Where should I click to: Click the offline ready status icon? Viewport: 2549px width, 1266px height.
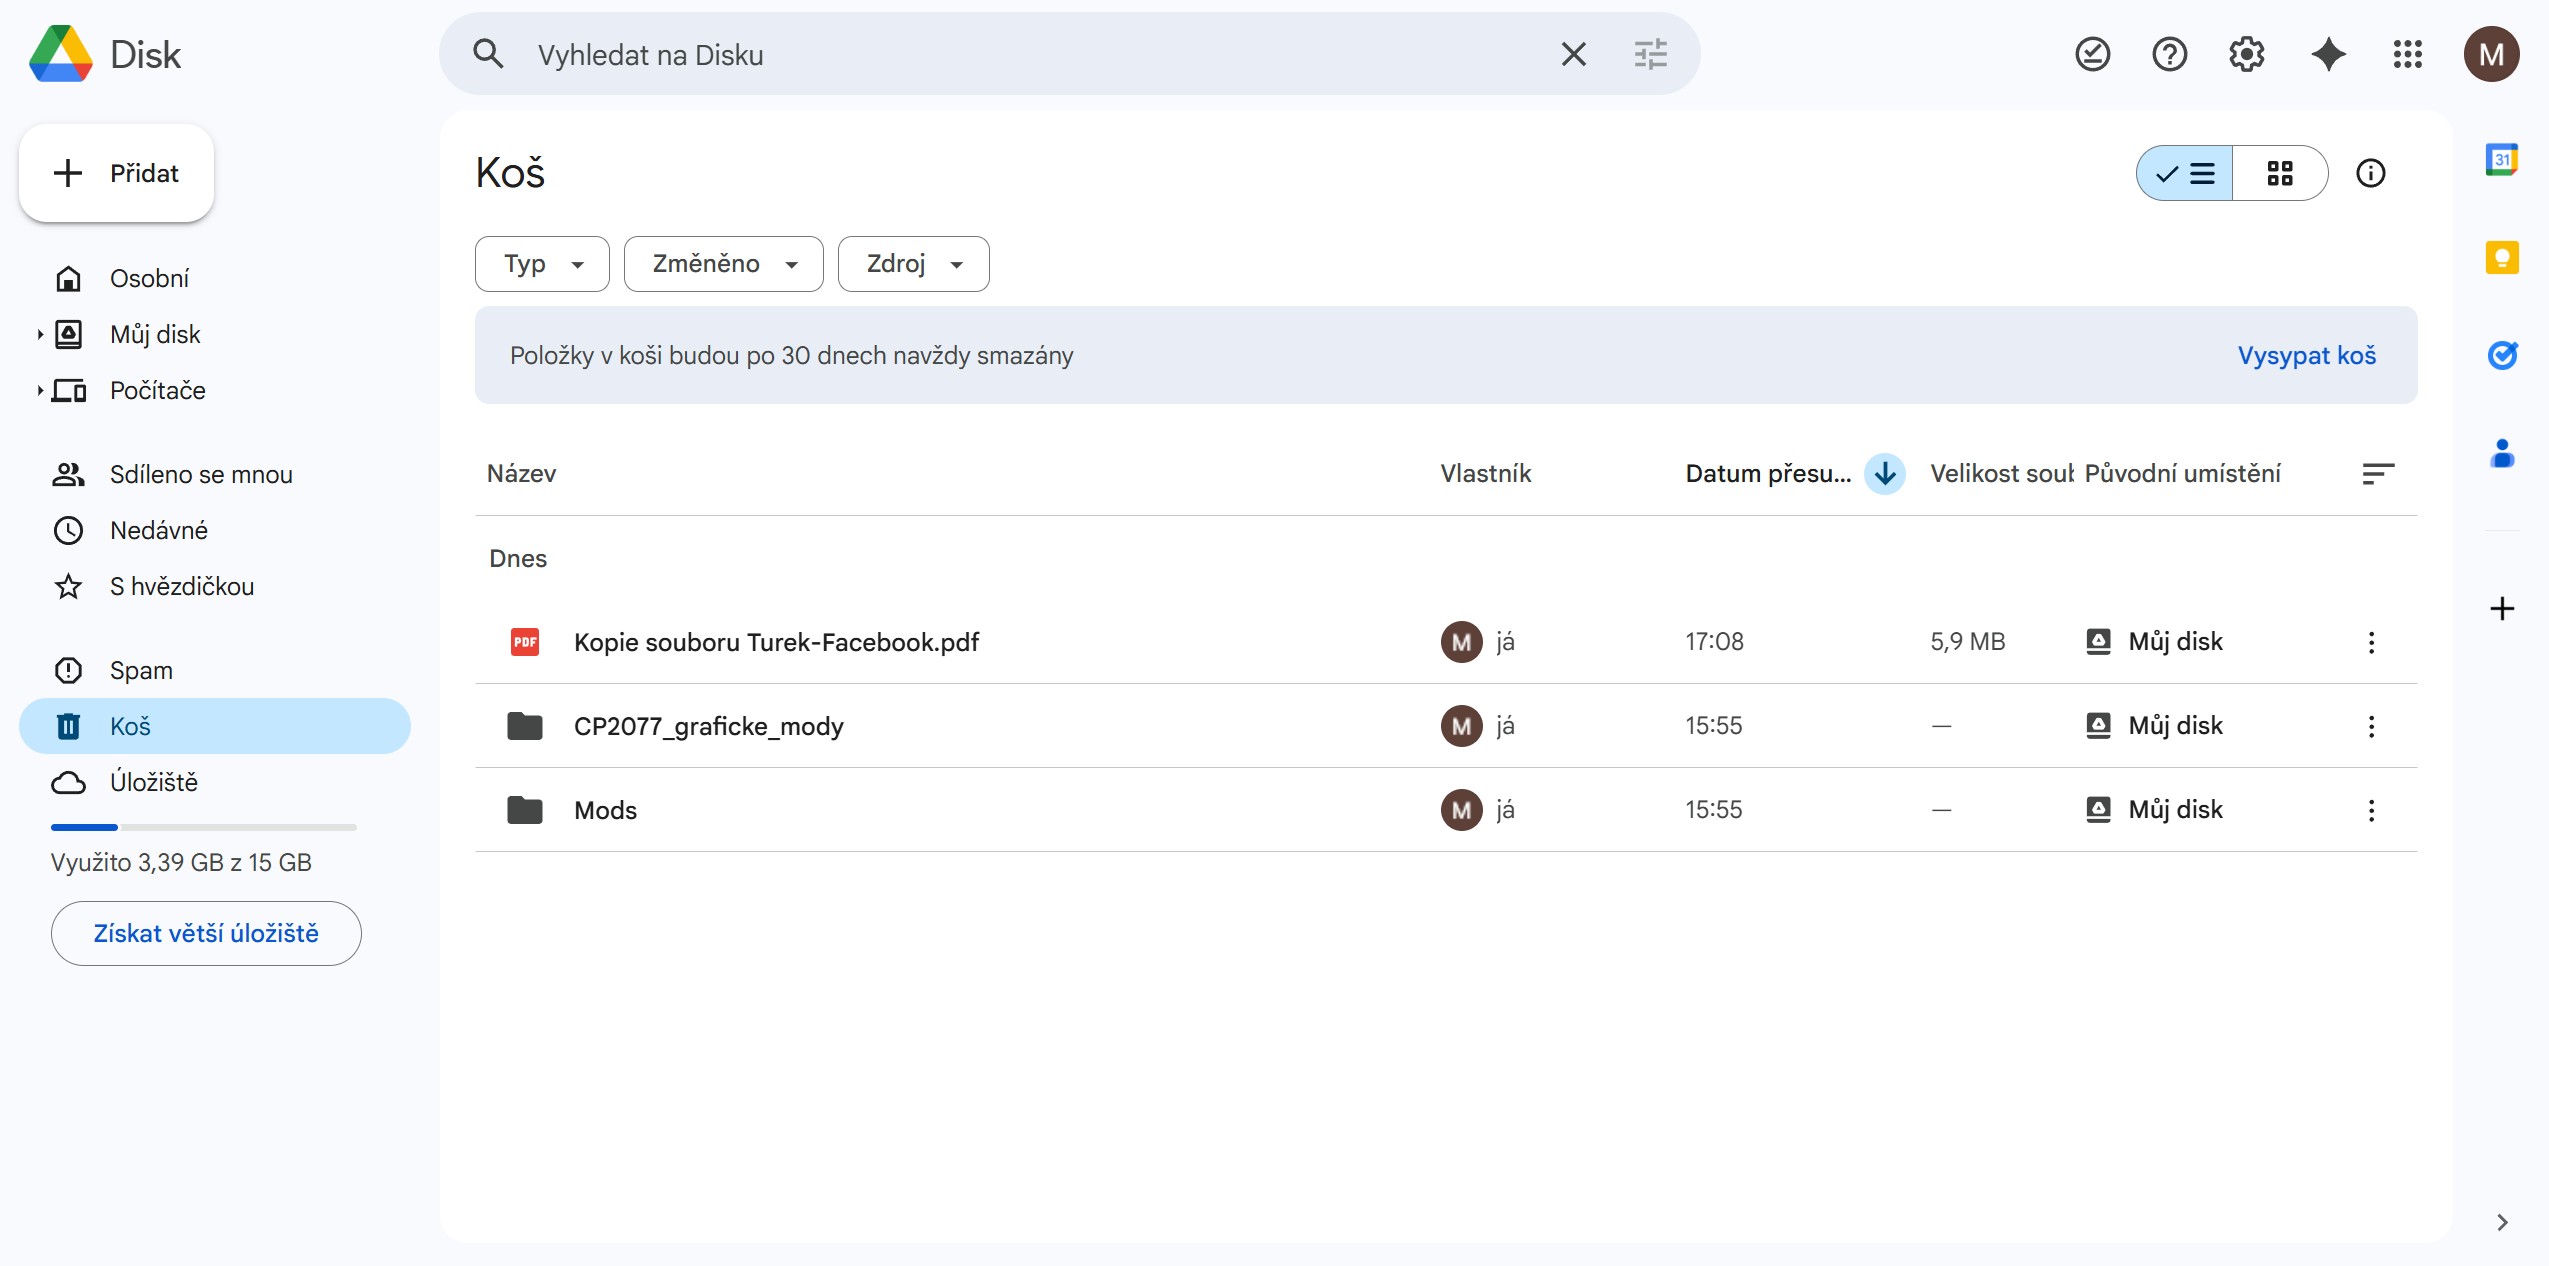click(x=2092, y=54)
